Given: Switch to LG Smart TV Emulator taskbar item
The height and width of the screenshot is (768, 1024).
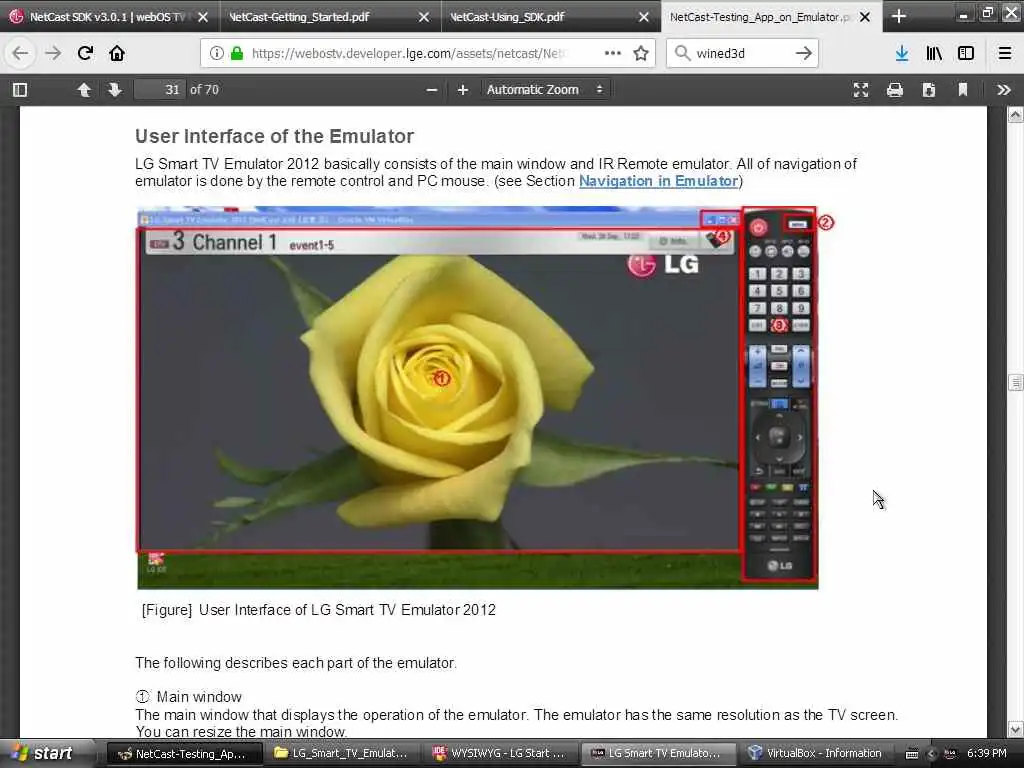Looking at the screenshot, I should coord(658,754).
